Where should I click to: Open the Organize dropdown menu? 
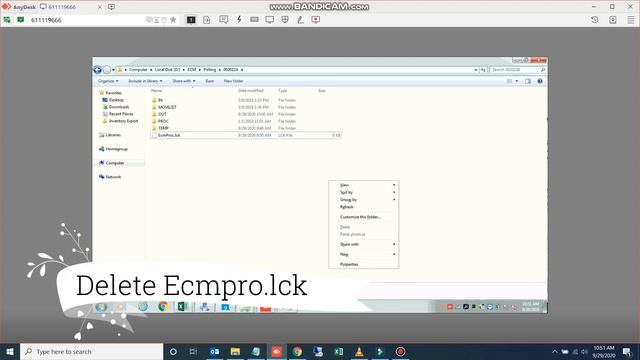(x=108, y=81)
